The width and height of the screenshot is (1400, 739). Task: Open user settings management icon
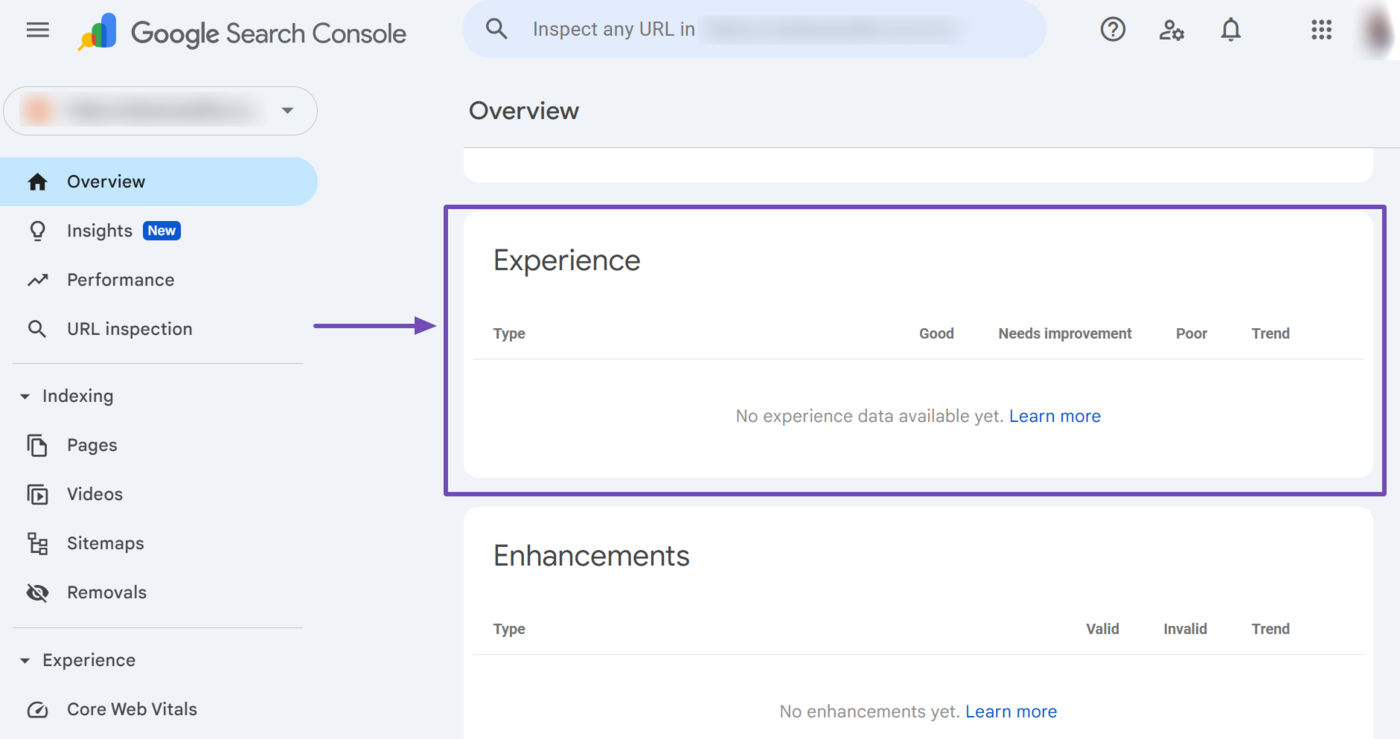coord(1171,30)
